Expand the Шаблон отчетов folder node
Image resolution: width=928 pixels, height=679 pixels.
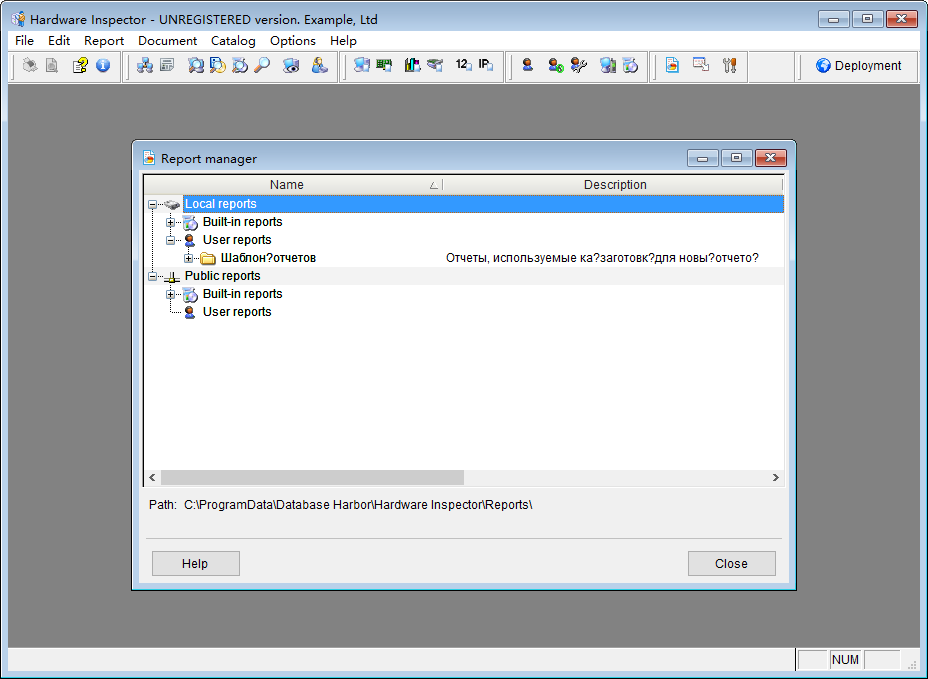pos(189,258)
